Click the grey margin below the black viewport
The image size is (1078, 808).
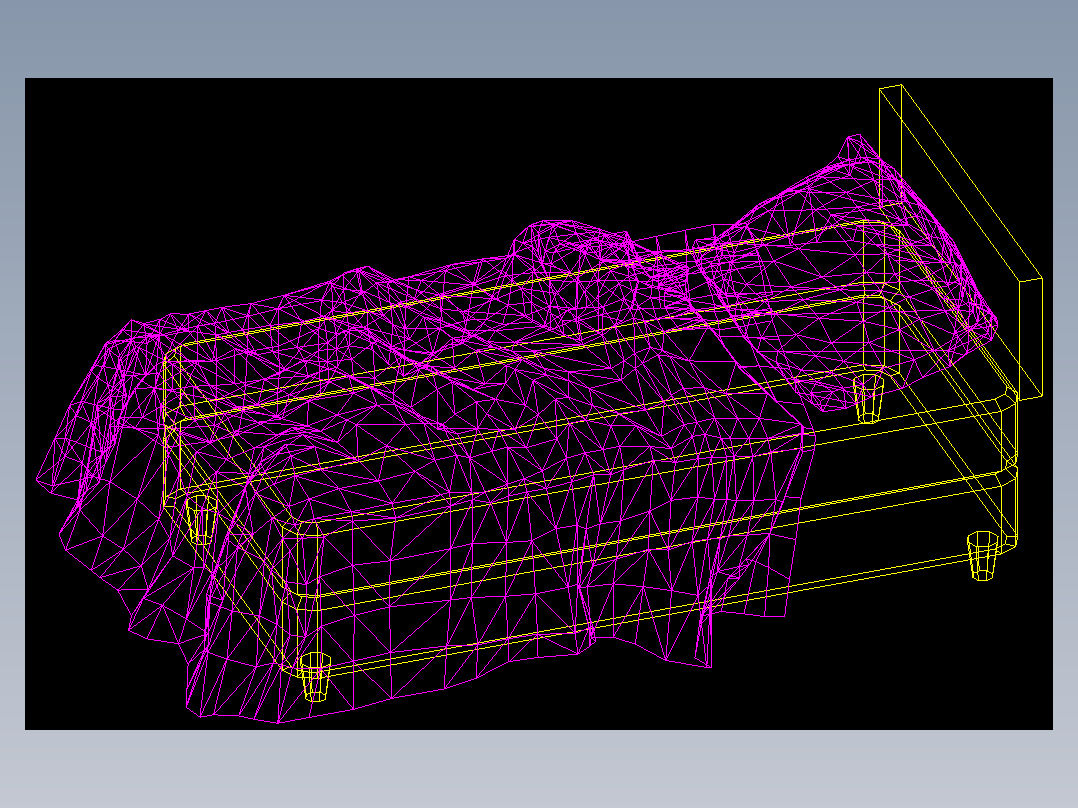pyautogui.click(x=539, y=769)
